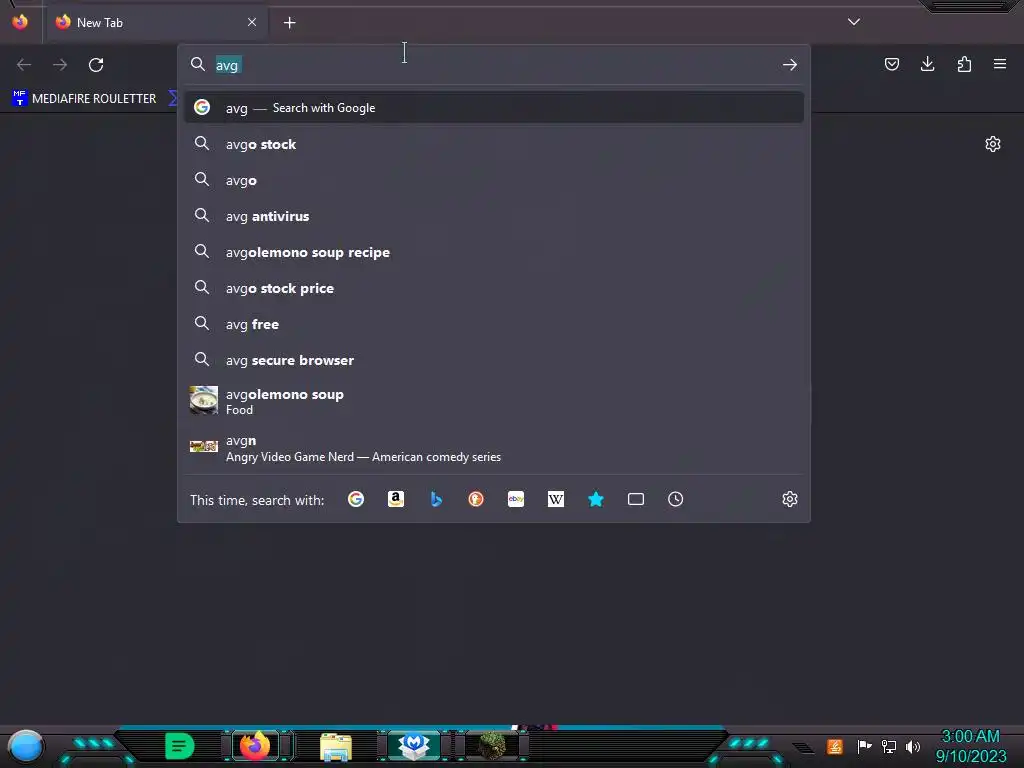
Task: Open MEDIAFIRE ROULETTER bookmark
Action: pos(84,99)
